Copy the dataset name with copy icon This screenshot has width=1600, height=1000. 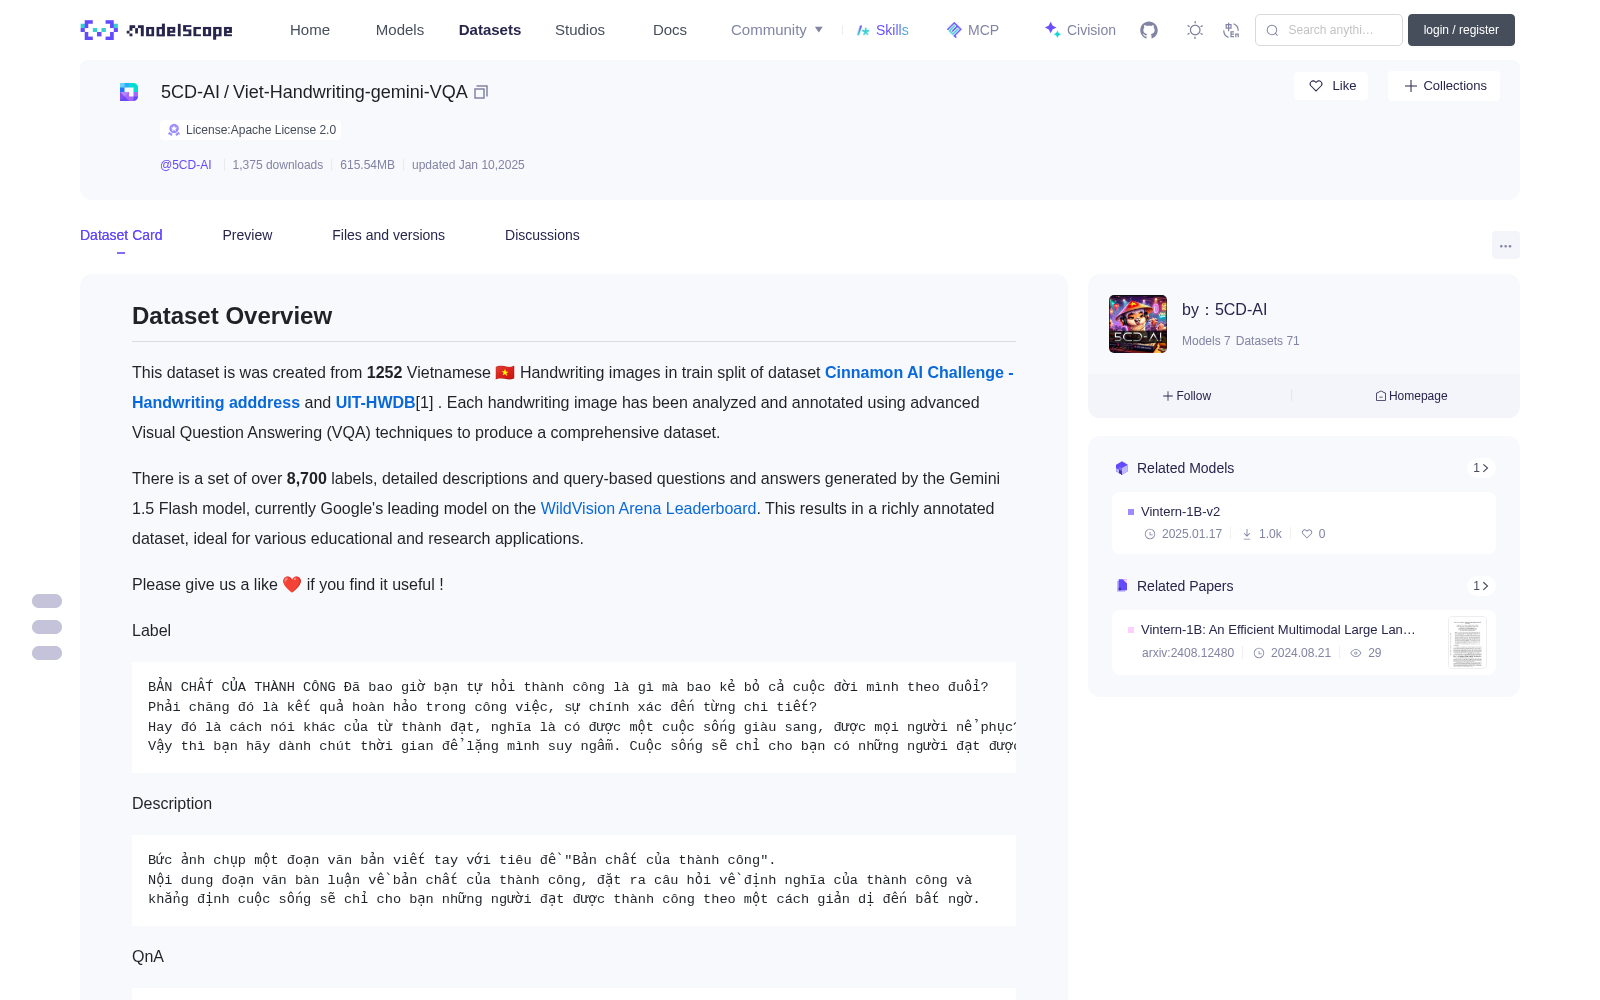pos(481,92)
